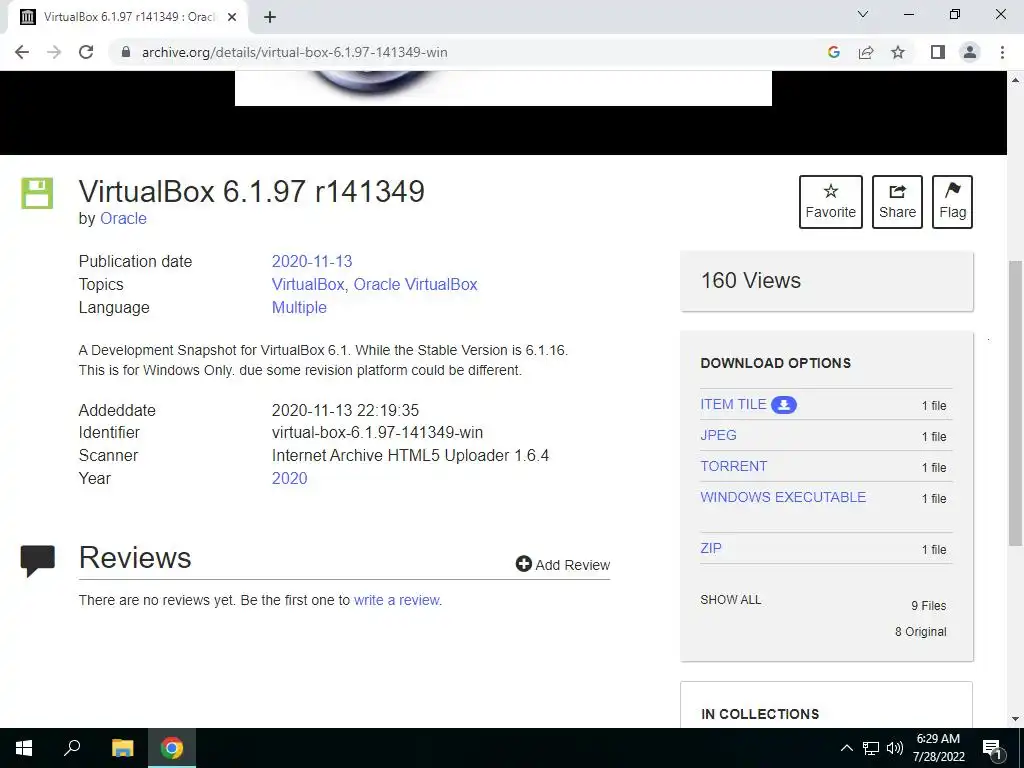
Task: Open the tab search chevron
Action: 863,14
